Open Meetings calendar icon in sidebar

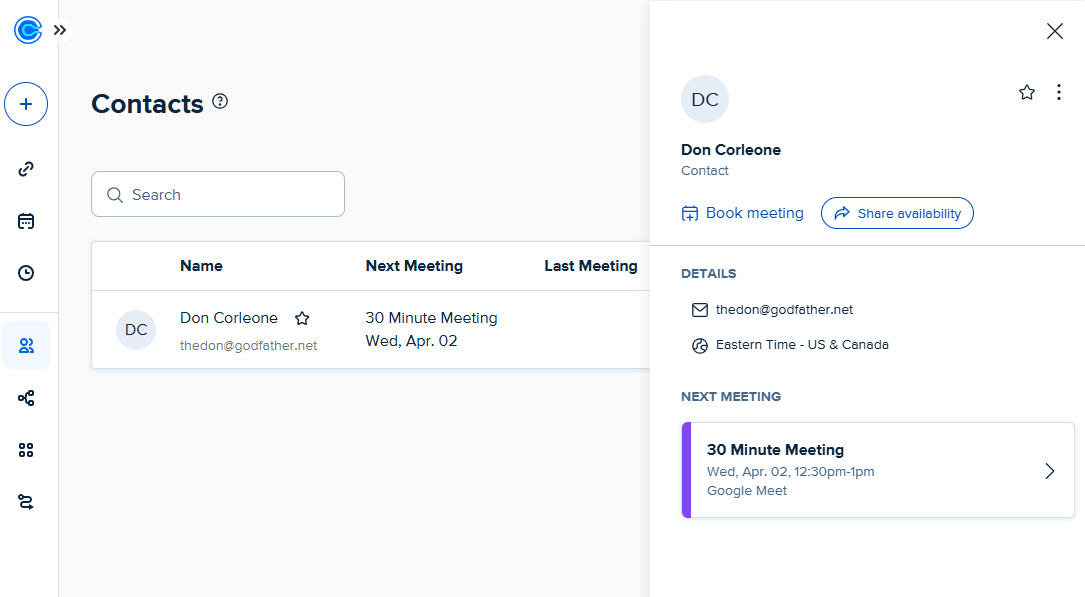tap(26, 221)
